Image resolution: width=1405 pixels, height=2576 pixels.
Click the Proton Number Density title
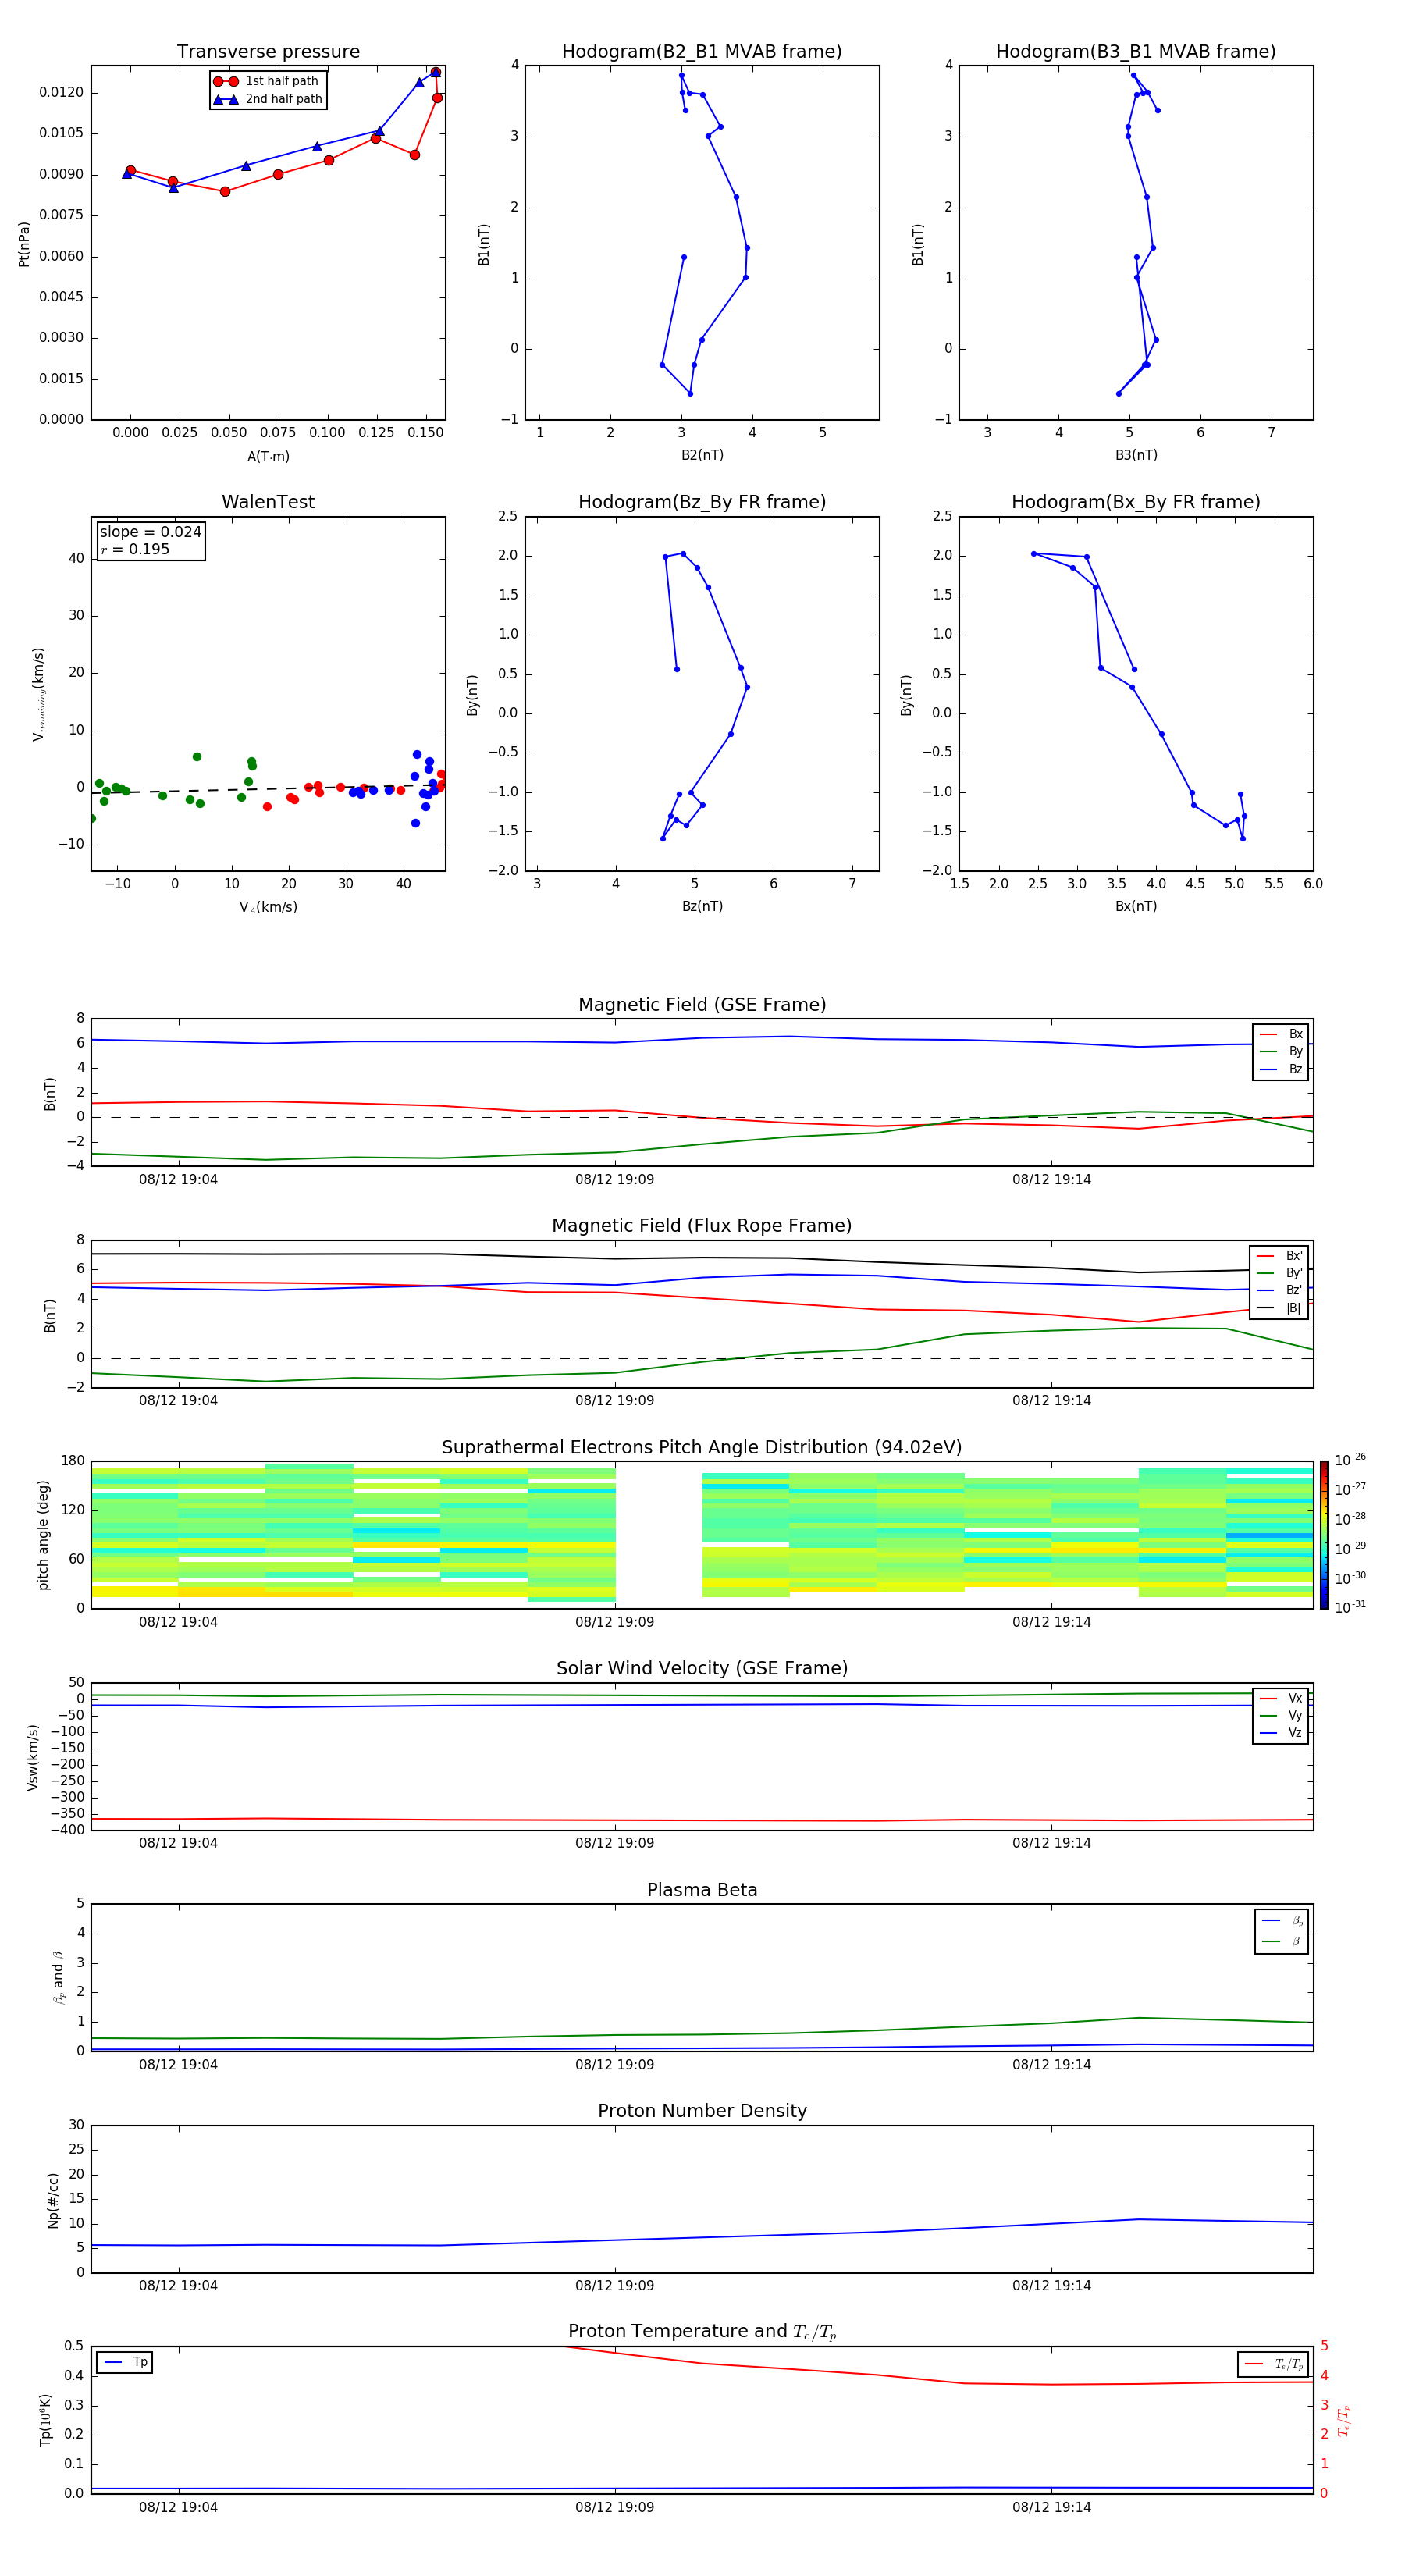(702, 2112)
